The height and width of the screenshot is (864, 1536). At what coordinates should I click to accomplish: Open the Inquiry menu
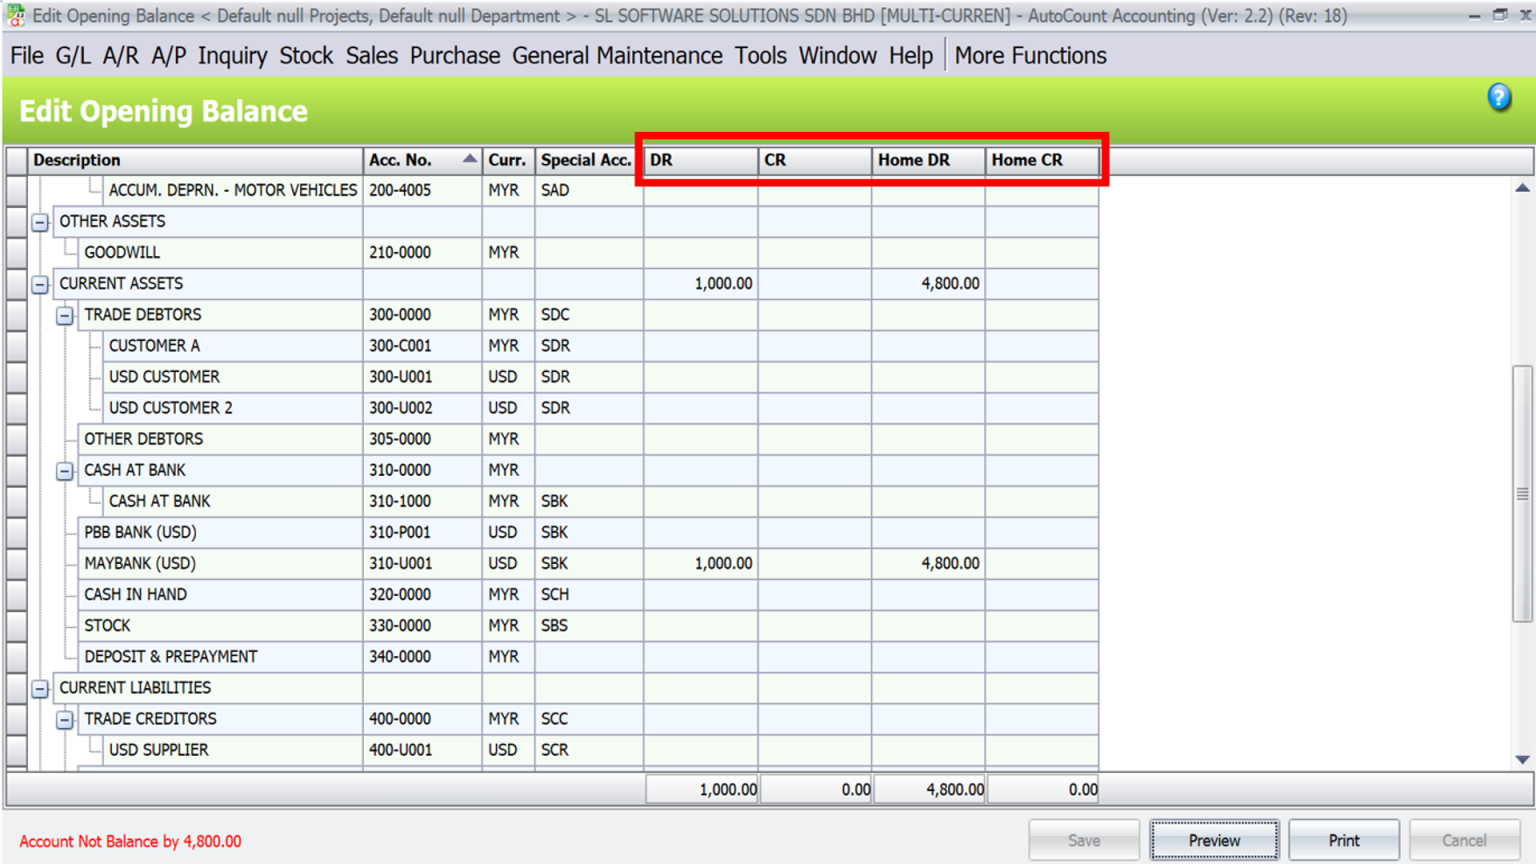[232, 56]
